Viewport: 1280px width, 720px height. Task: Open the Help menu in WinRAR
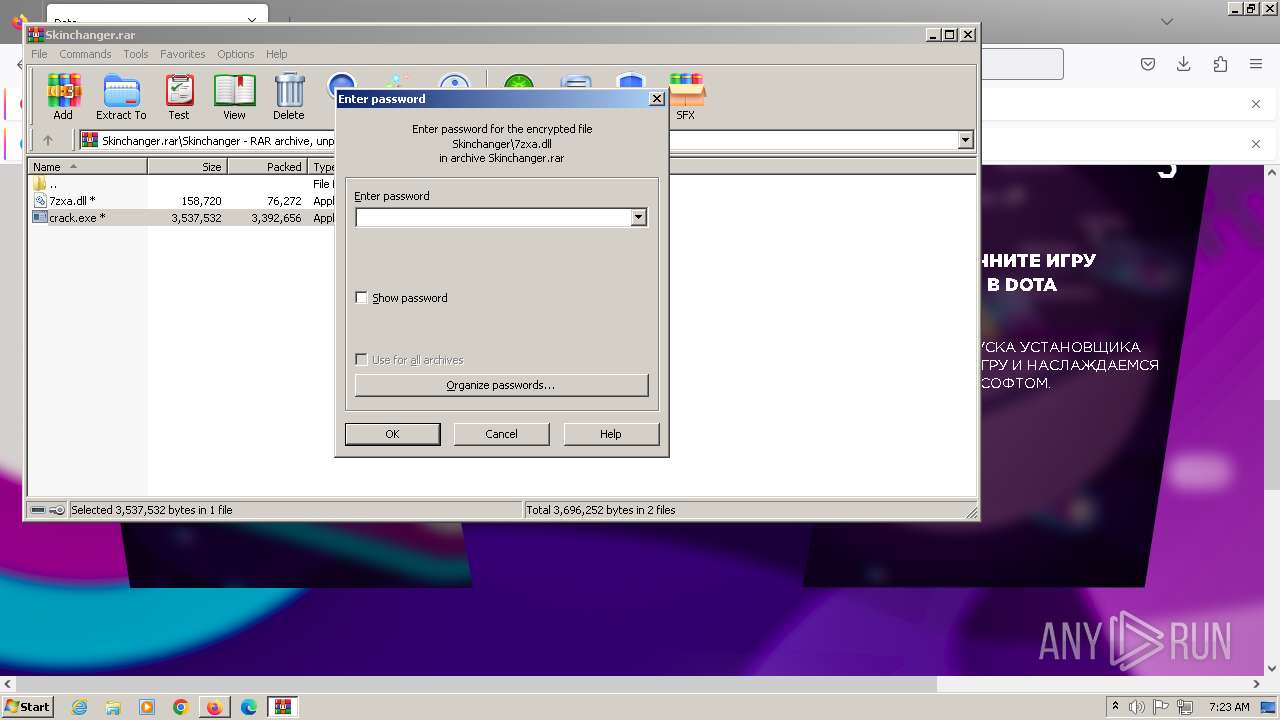coord(277,54)
